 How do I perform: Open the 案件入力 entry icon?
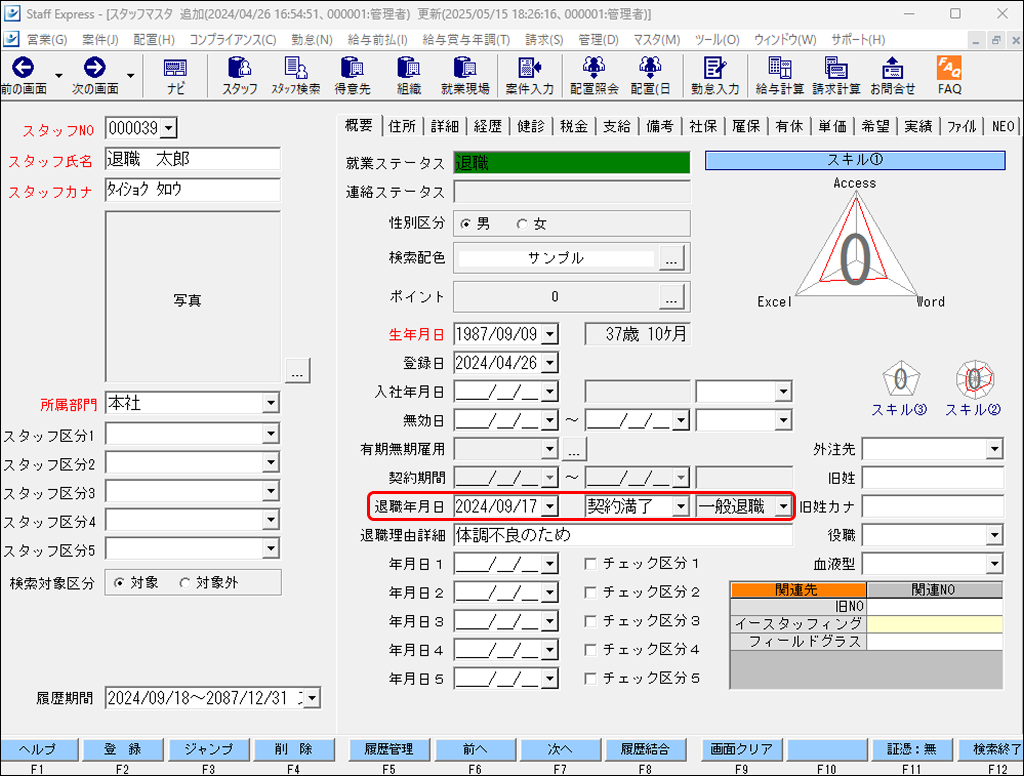pyautogui.click(x=529, y=68)
